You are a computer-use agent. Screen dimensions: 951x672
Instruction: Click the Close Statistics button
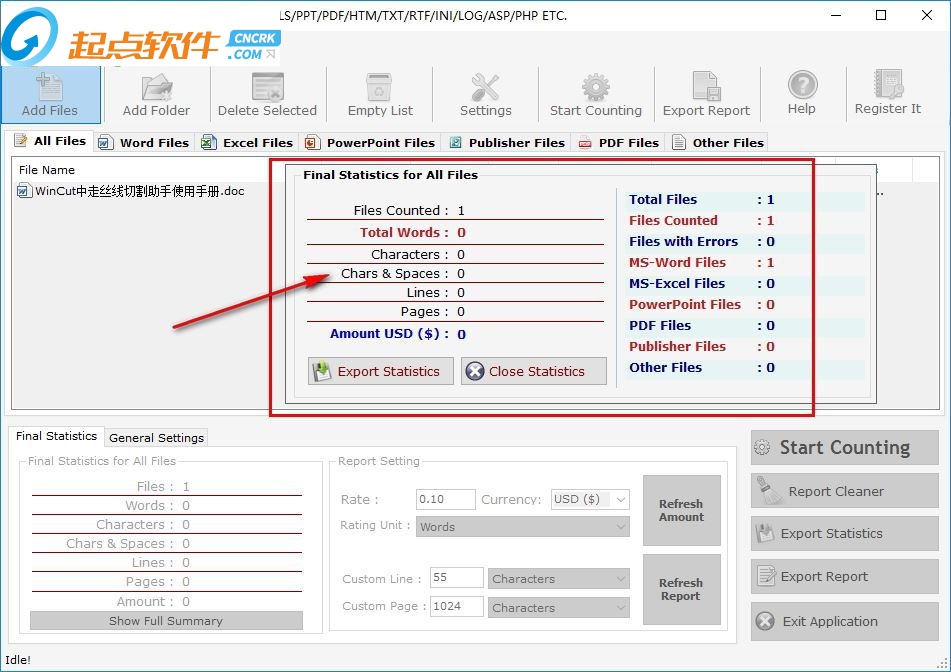click(x=534, y=371)
